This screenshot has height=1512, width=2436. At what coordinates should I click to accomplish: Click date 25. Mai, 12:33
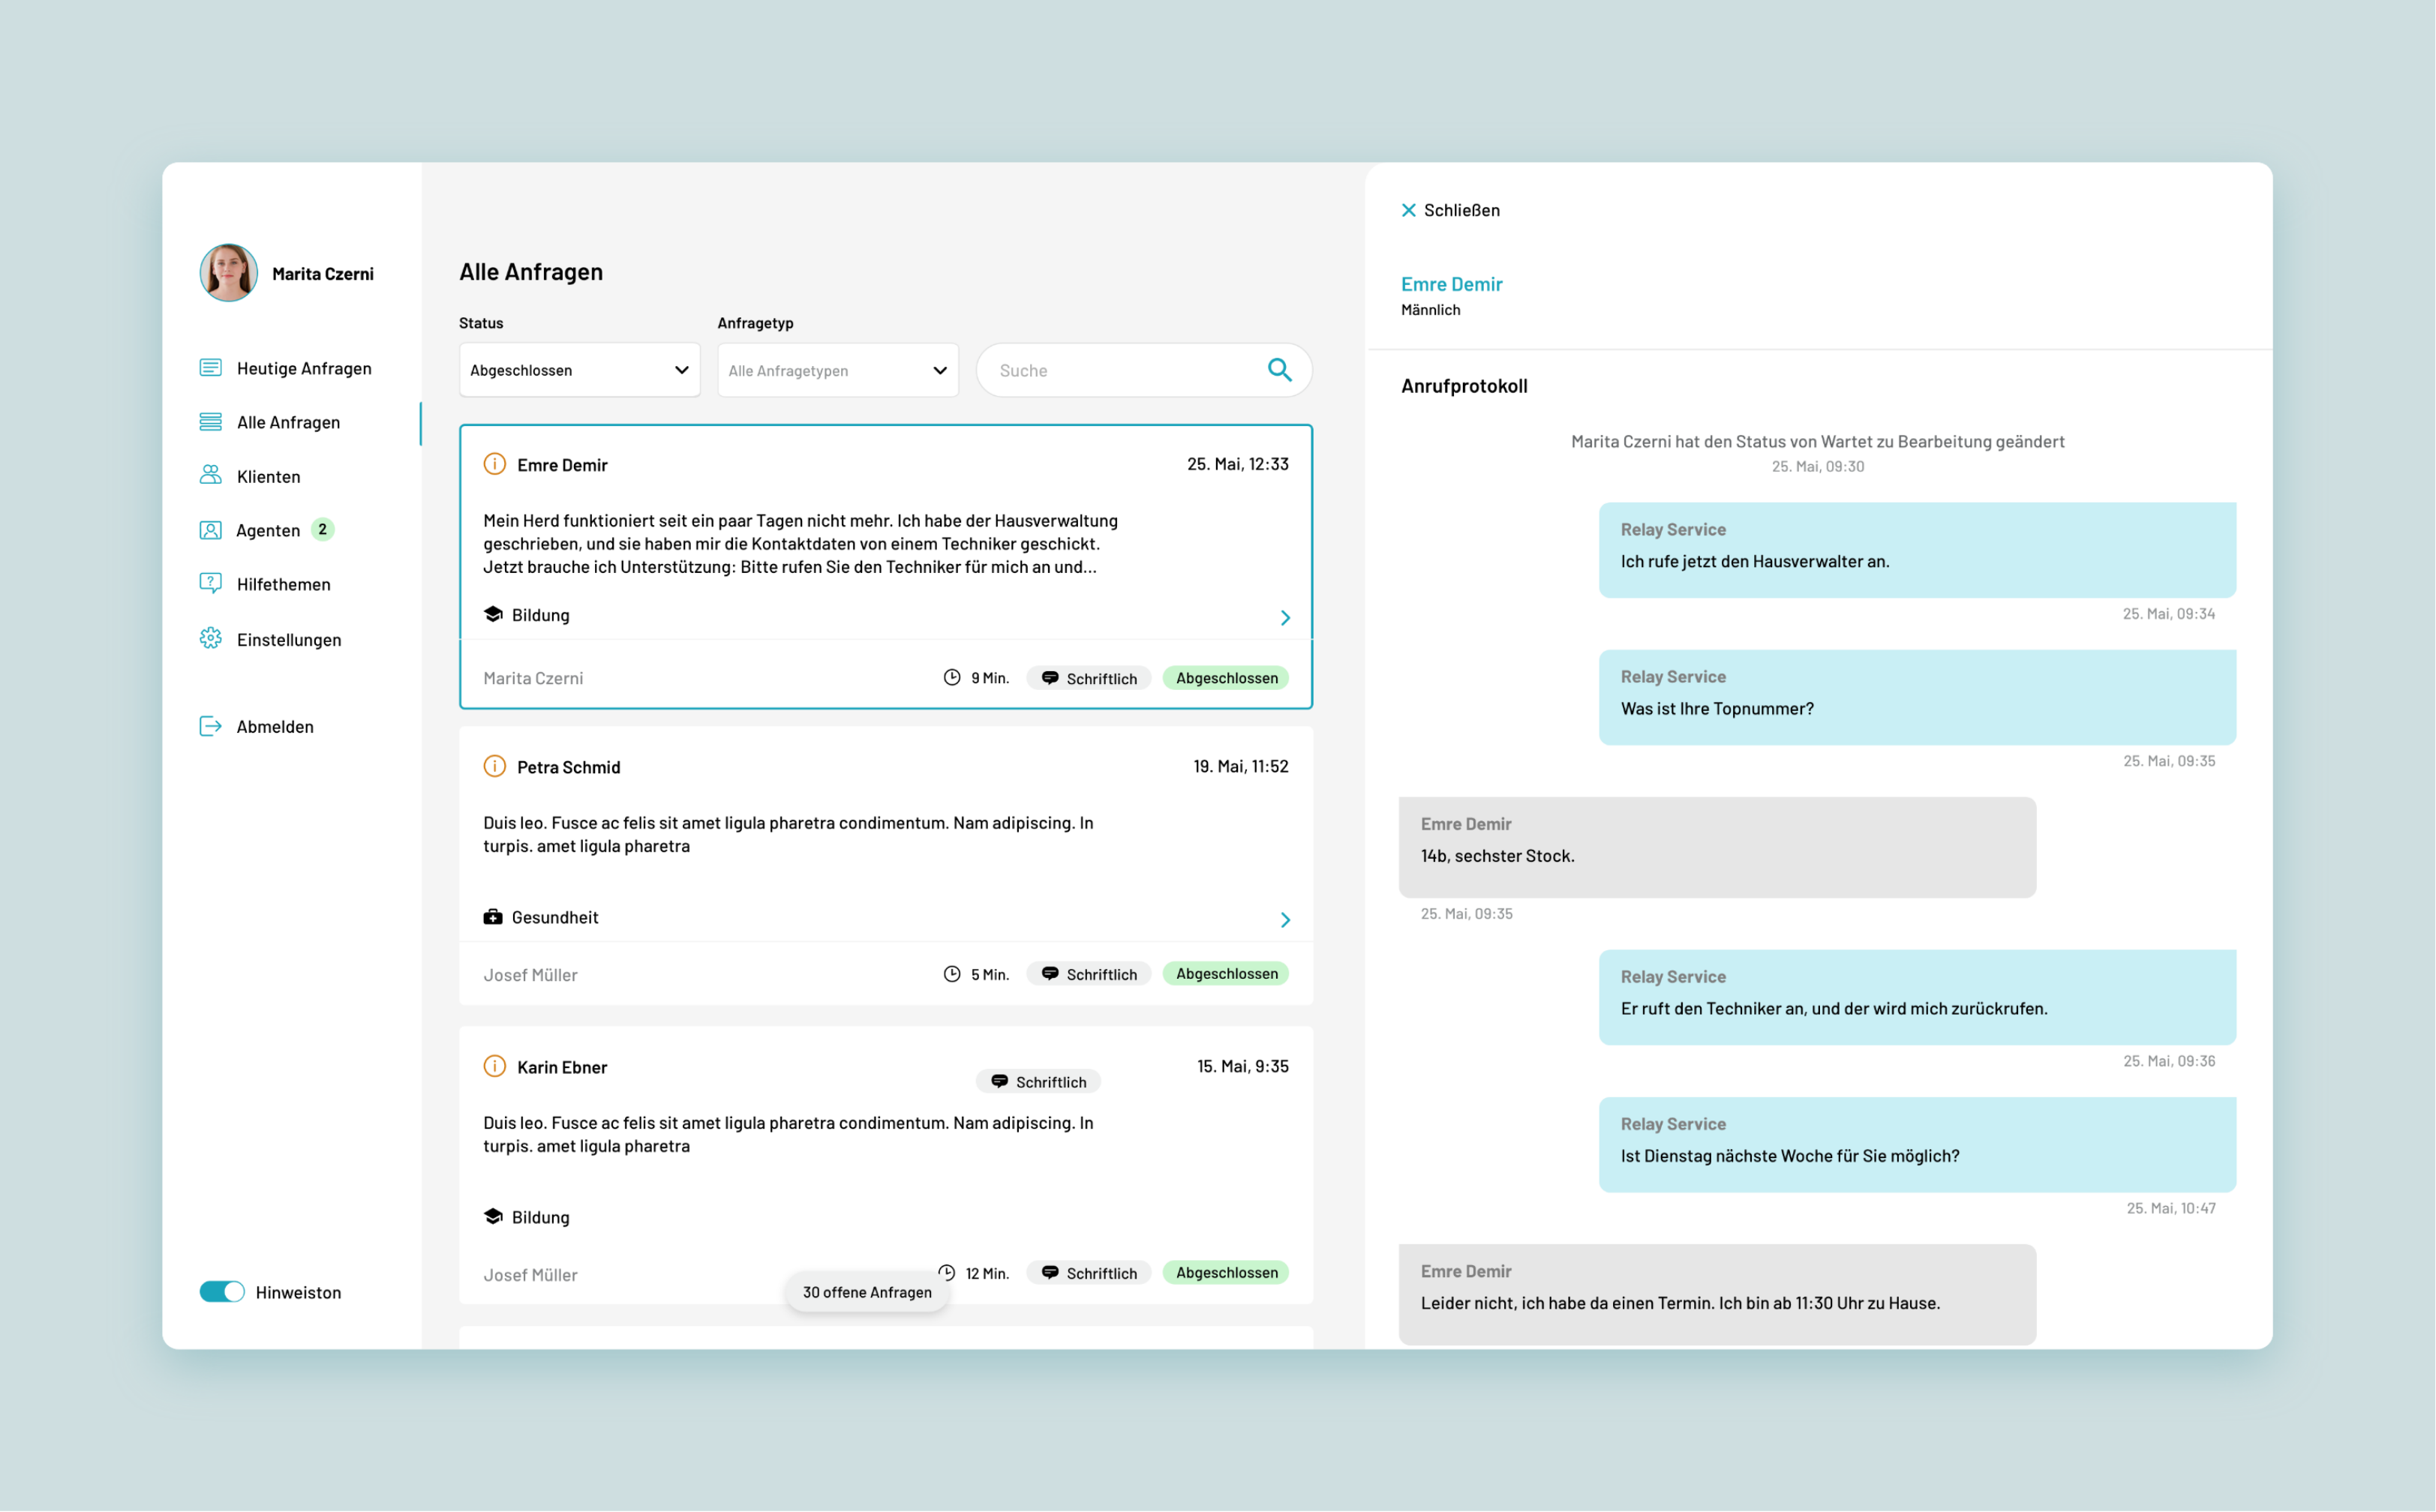pos(1237,464)
